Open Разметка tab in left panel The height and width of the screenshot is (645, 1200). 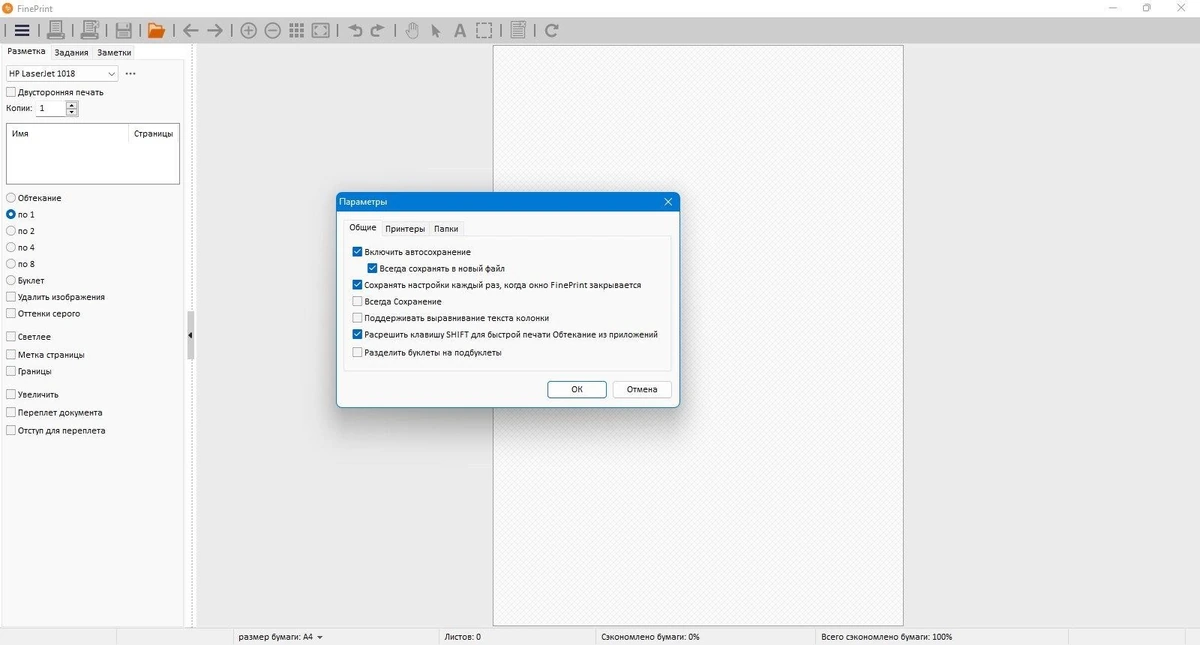pos(26,51)
